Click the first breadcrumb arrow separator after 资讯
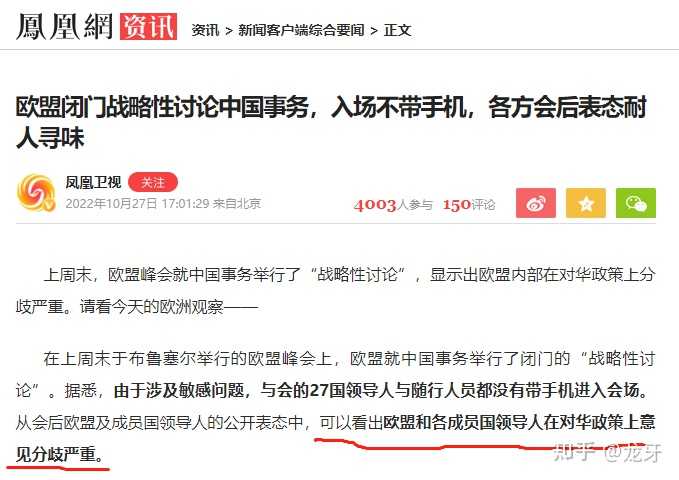The height and width of the screenshot is (480, 679). point(229,31)
